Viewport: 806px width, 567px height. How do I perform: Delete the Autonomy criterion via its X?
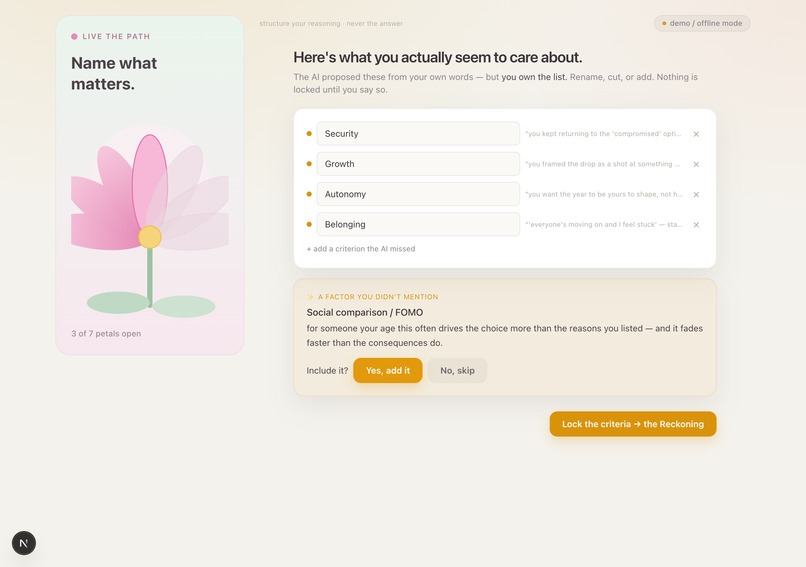696,195
